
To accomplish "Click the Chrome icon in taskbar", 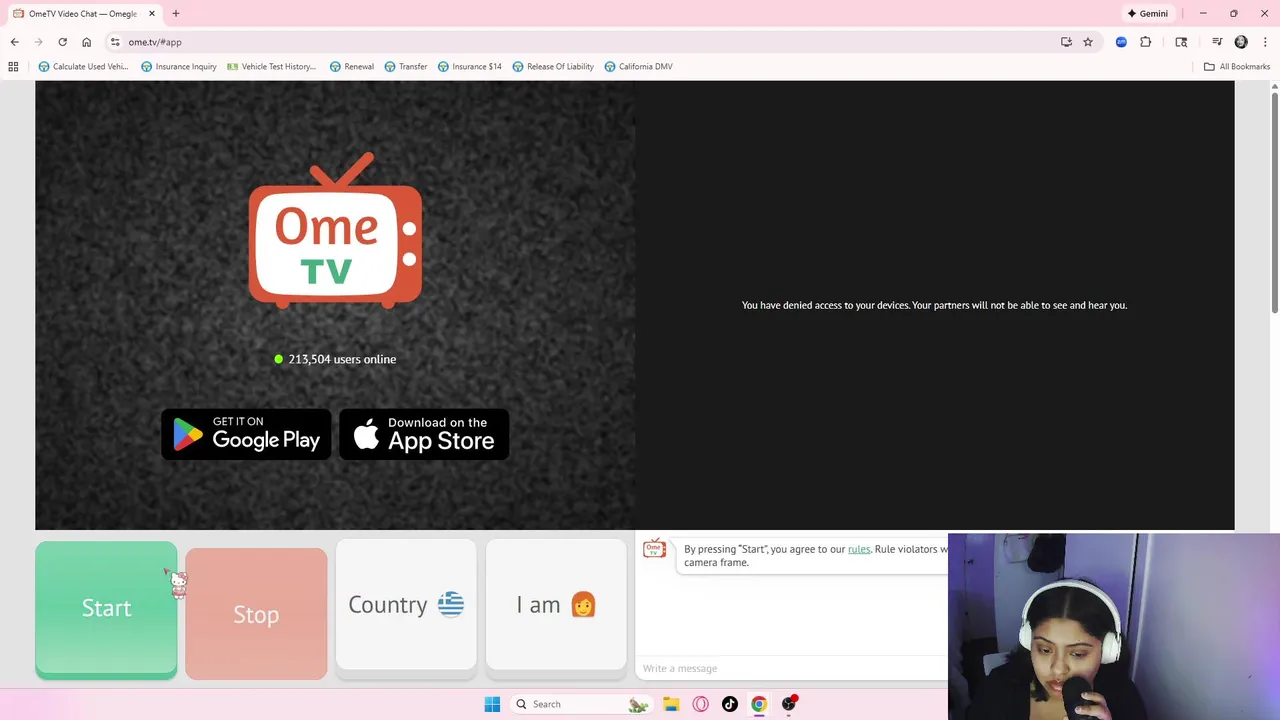I will pyautogui.click(x=759, y=704).
